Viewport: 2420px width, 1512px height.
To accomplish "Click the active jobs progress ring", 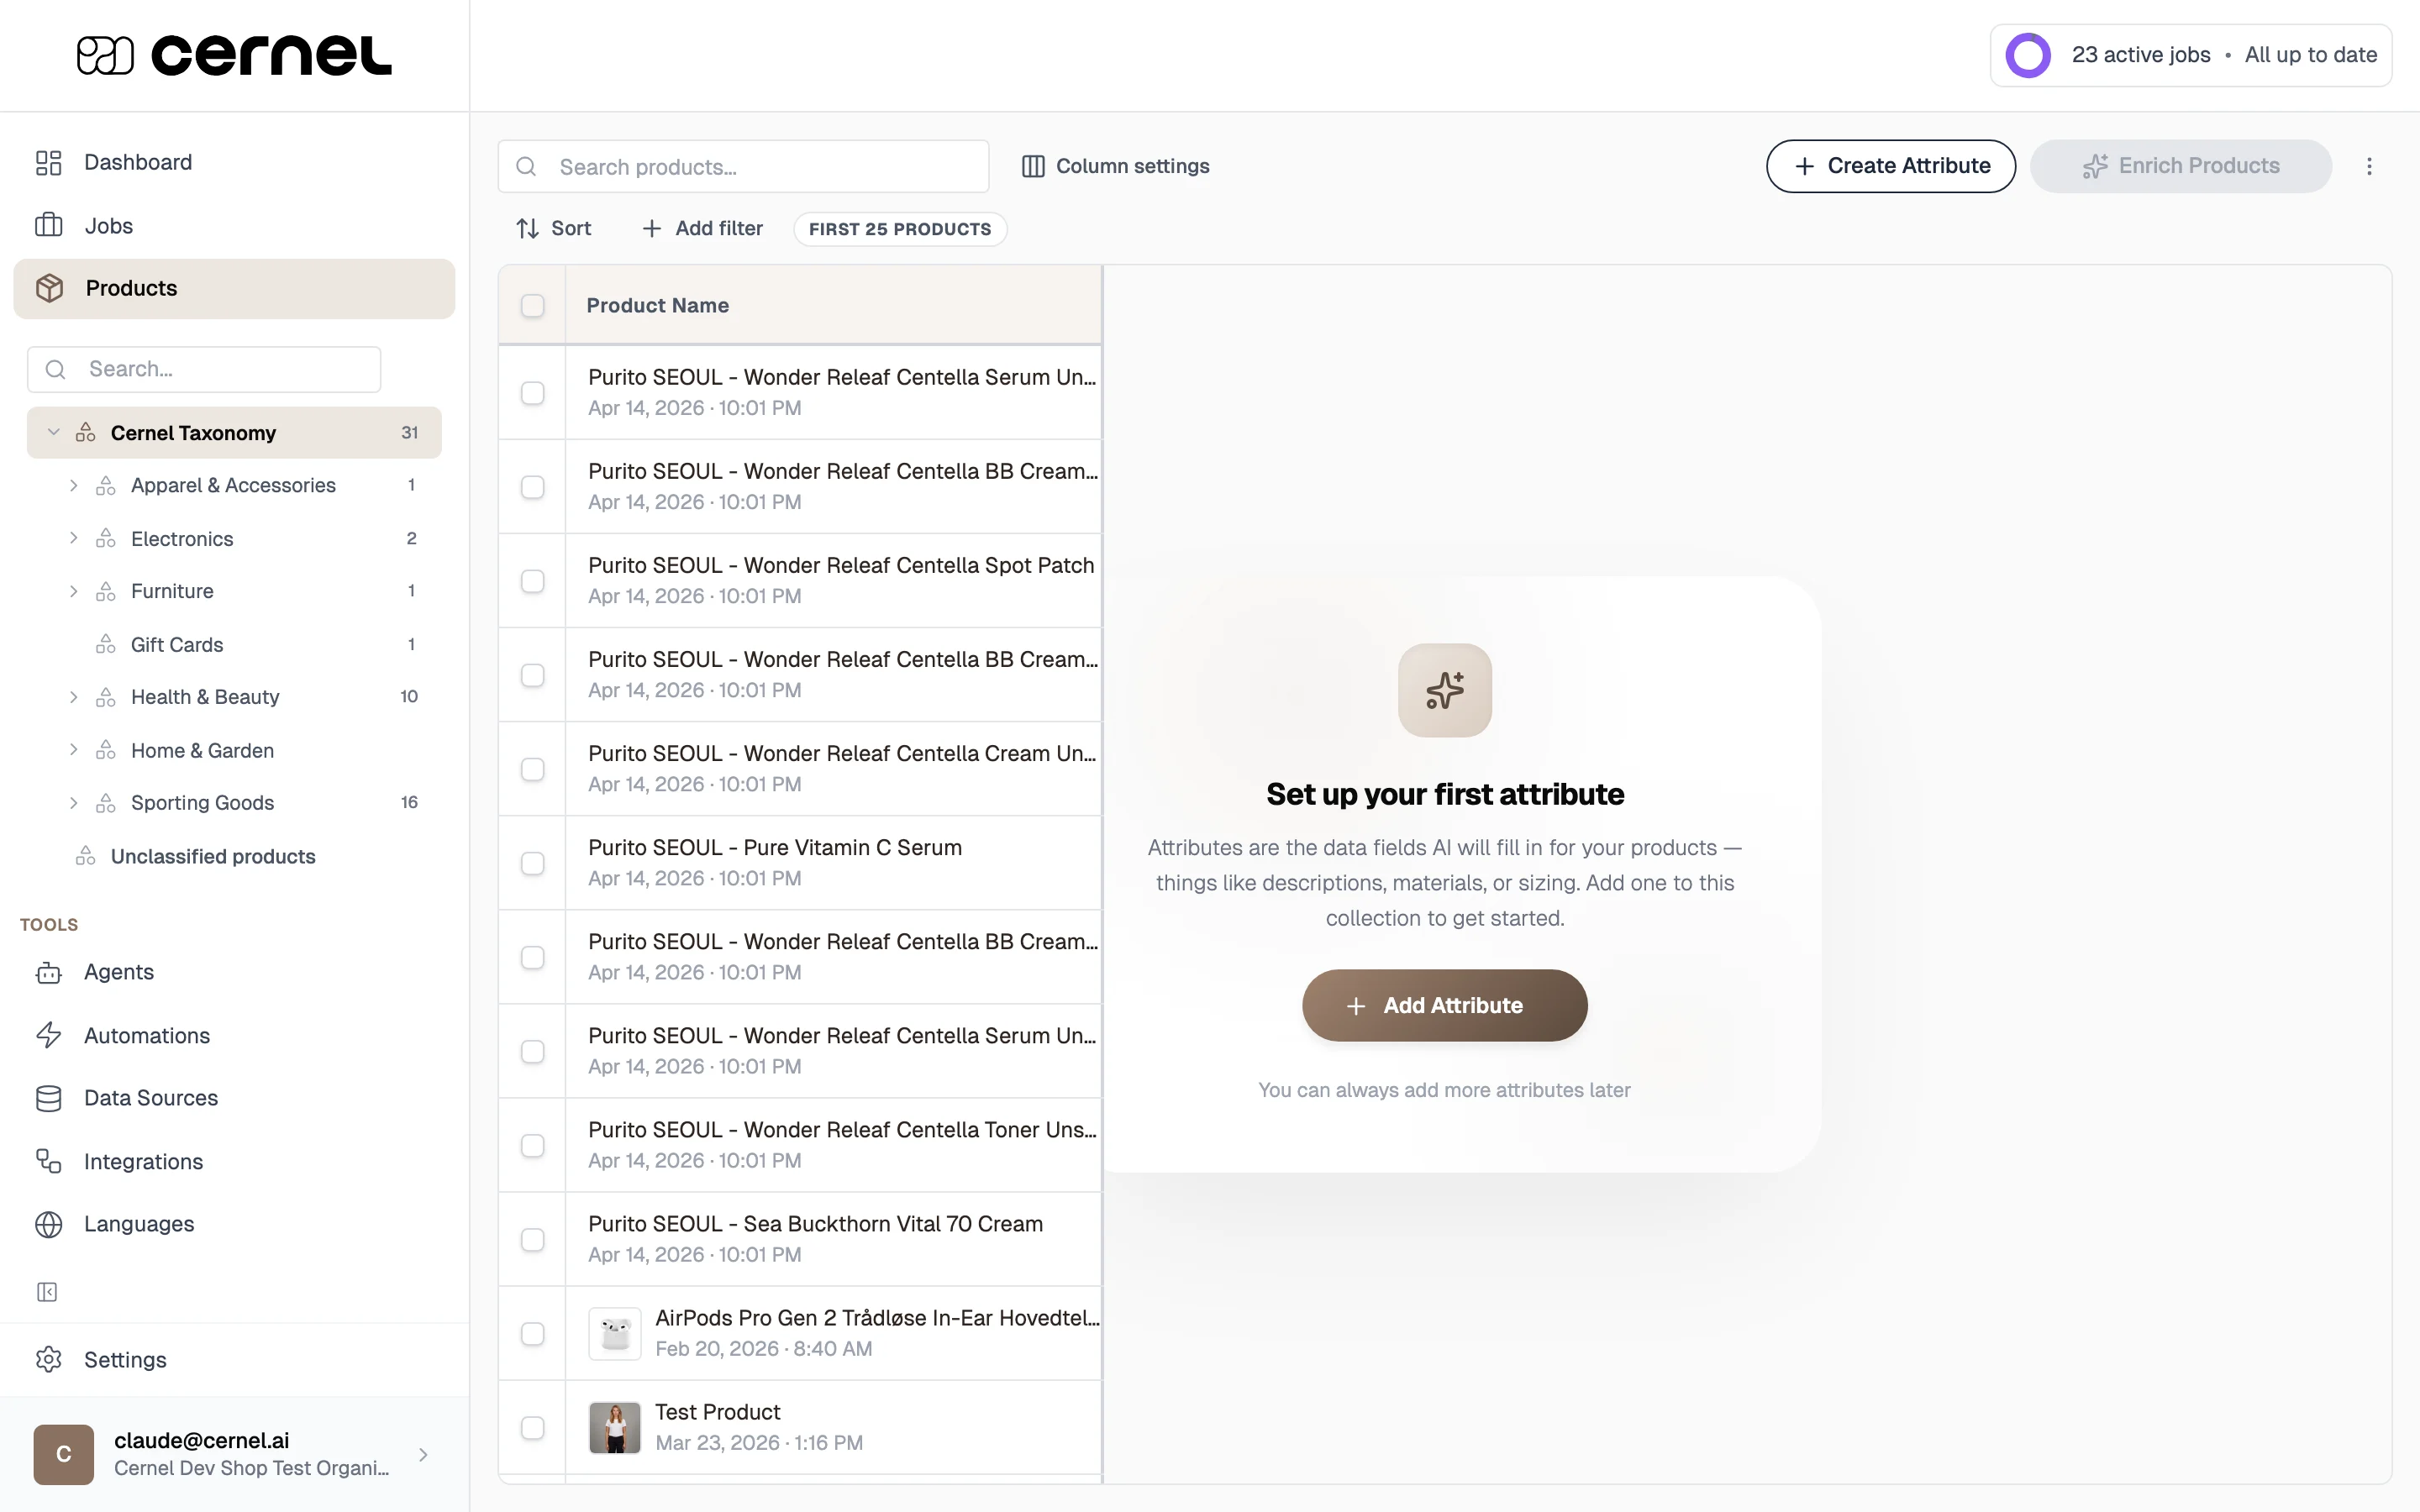I will 2028,55.
